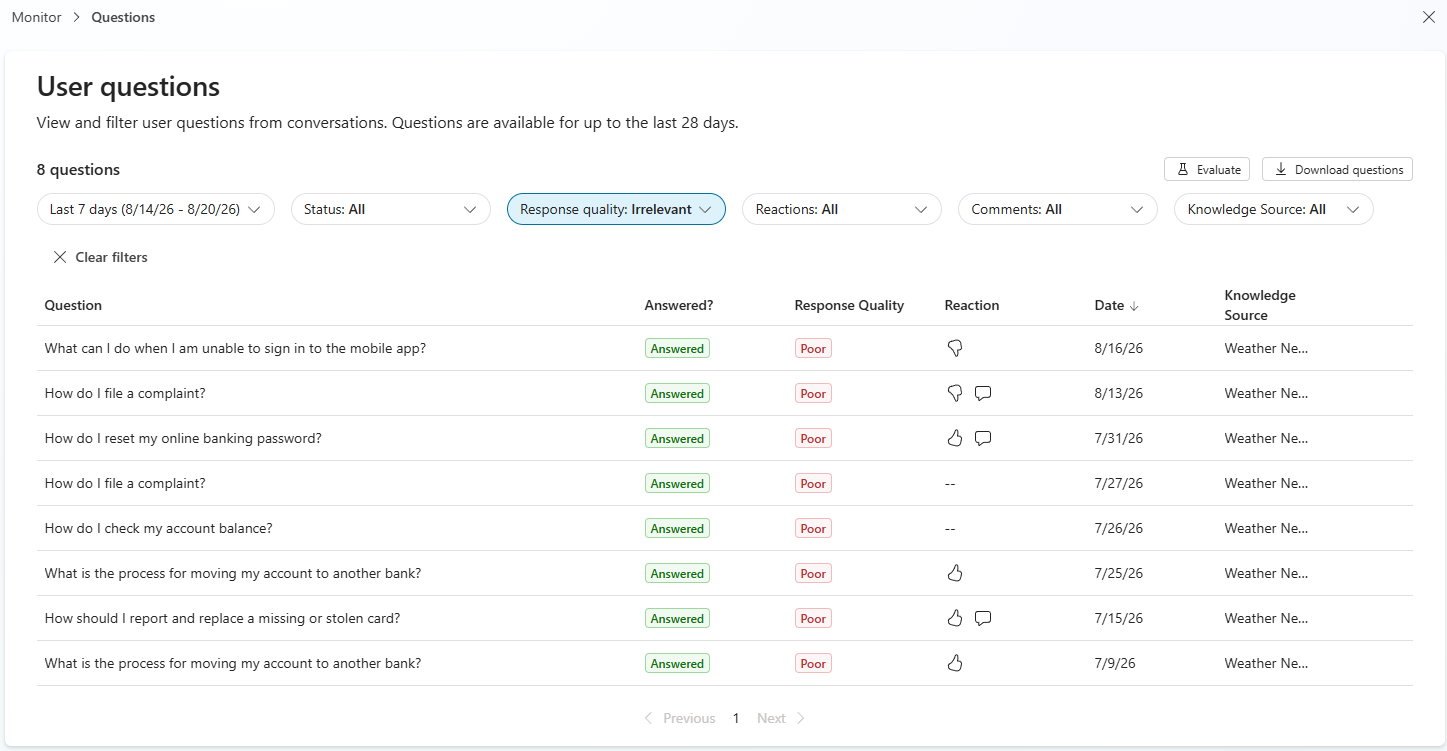The image size is (1447, 751).
Task: Click the Answered badge on the 7/15/26 row
Action: tap(677, 619)
